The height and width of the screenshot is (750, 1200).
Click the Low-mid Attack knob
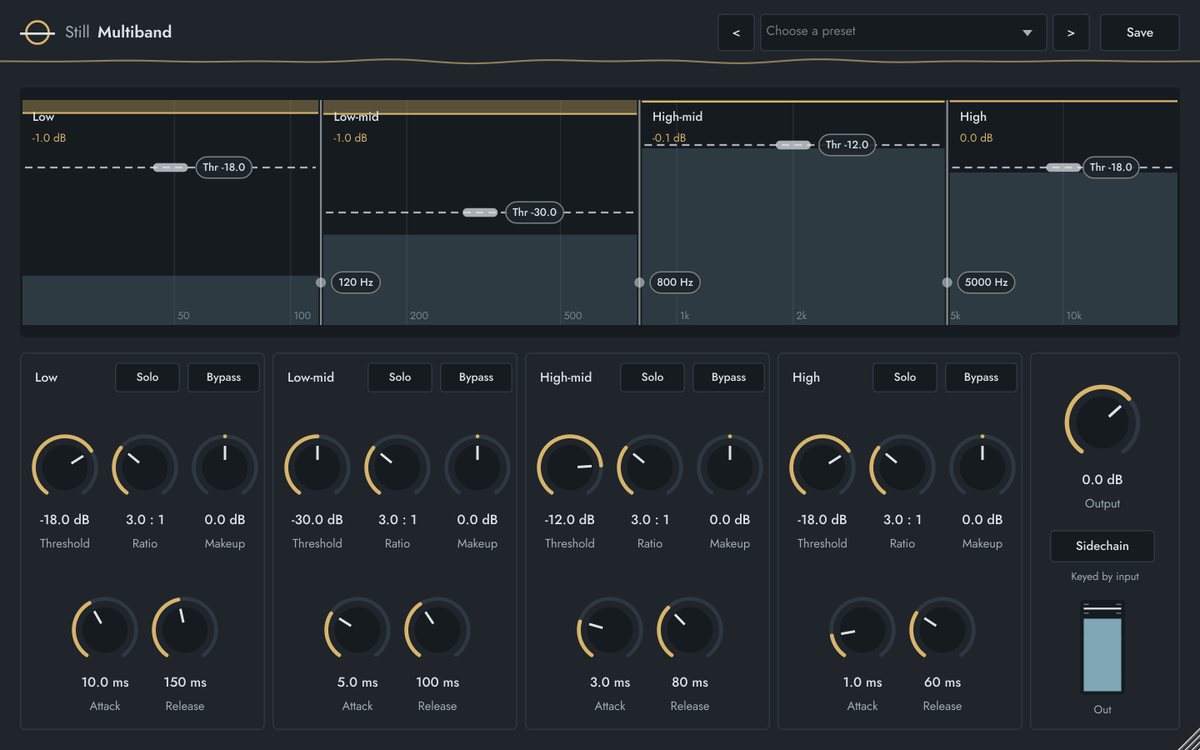[x=357, y=630]
